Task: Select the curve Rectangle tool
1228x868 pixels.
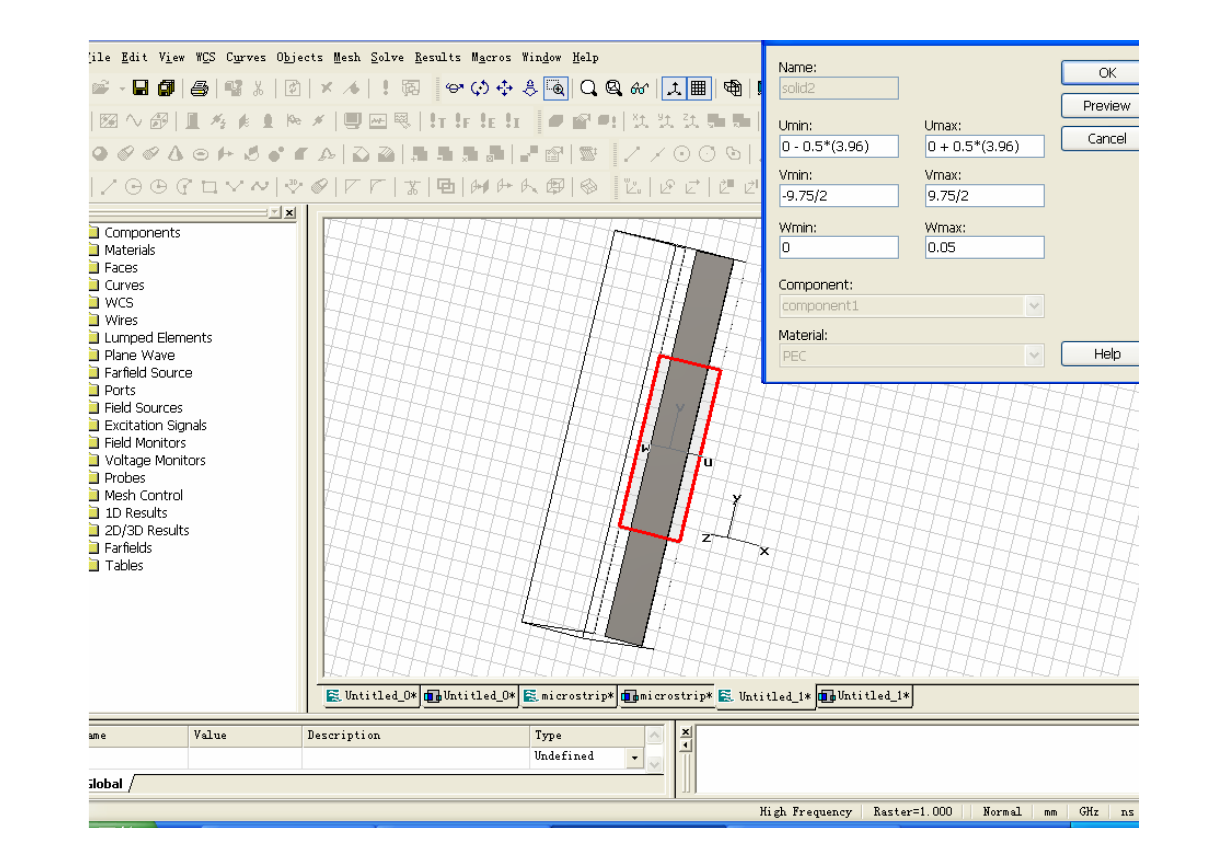Action: (209, 186)
